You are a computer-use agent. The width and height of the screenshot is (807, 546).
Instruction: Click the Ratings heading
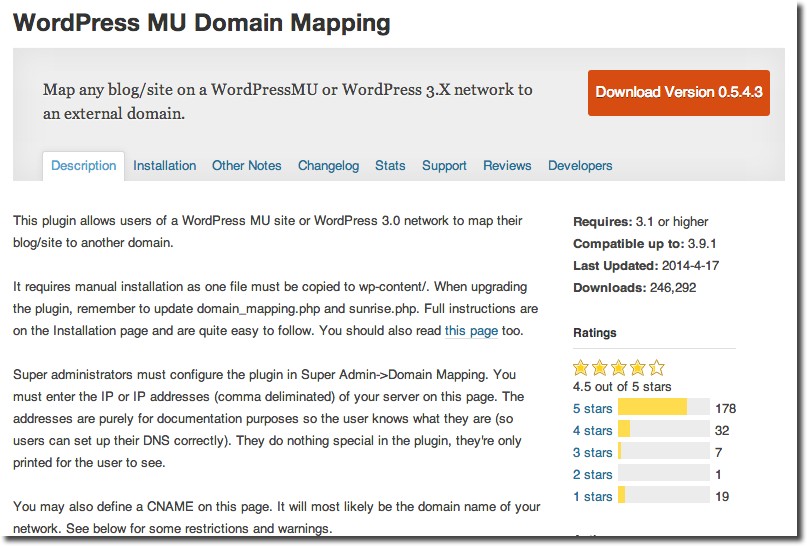click(594, 333)
